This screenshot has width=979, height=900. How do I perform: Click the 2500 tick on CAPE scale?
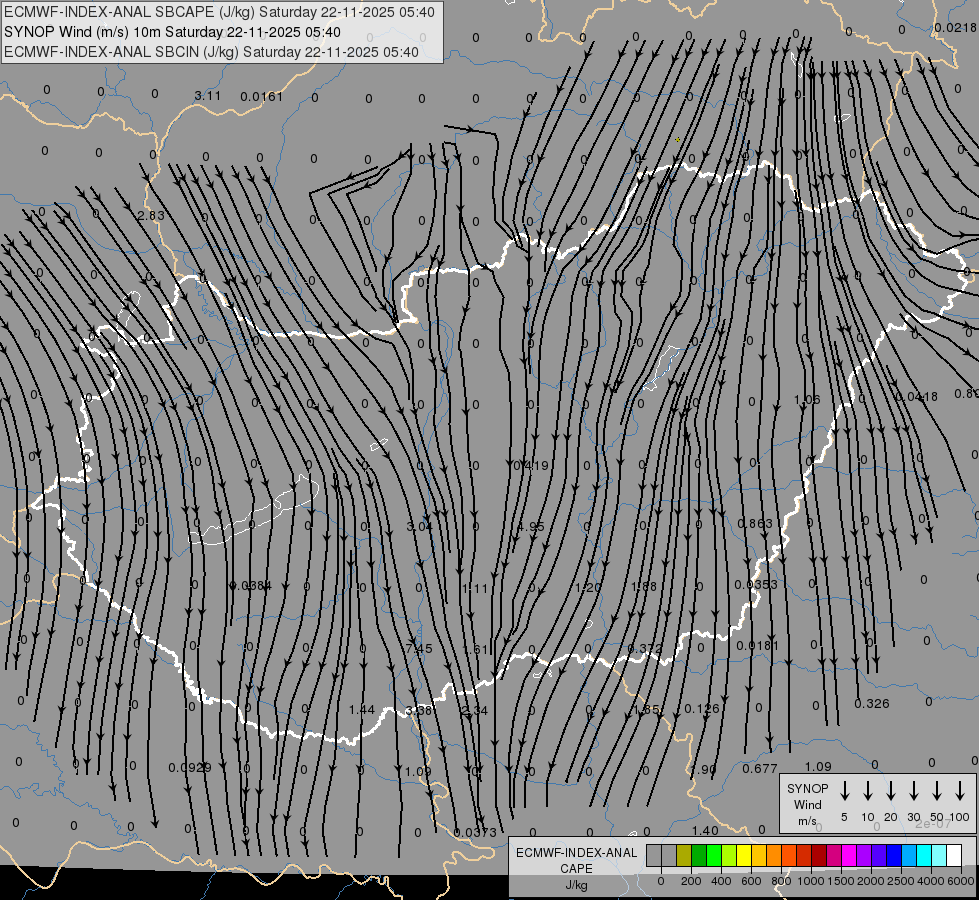coord(901,881)
